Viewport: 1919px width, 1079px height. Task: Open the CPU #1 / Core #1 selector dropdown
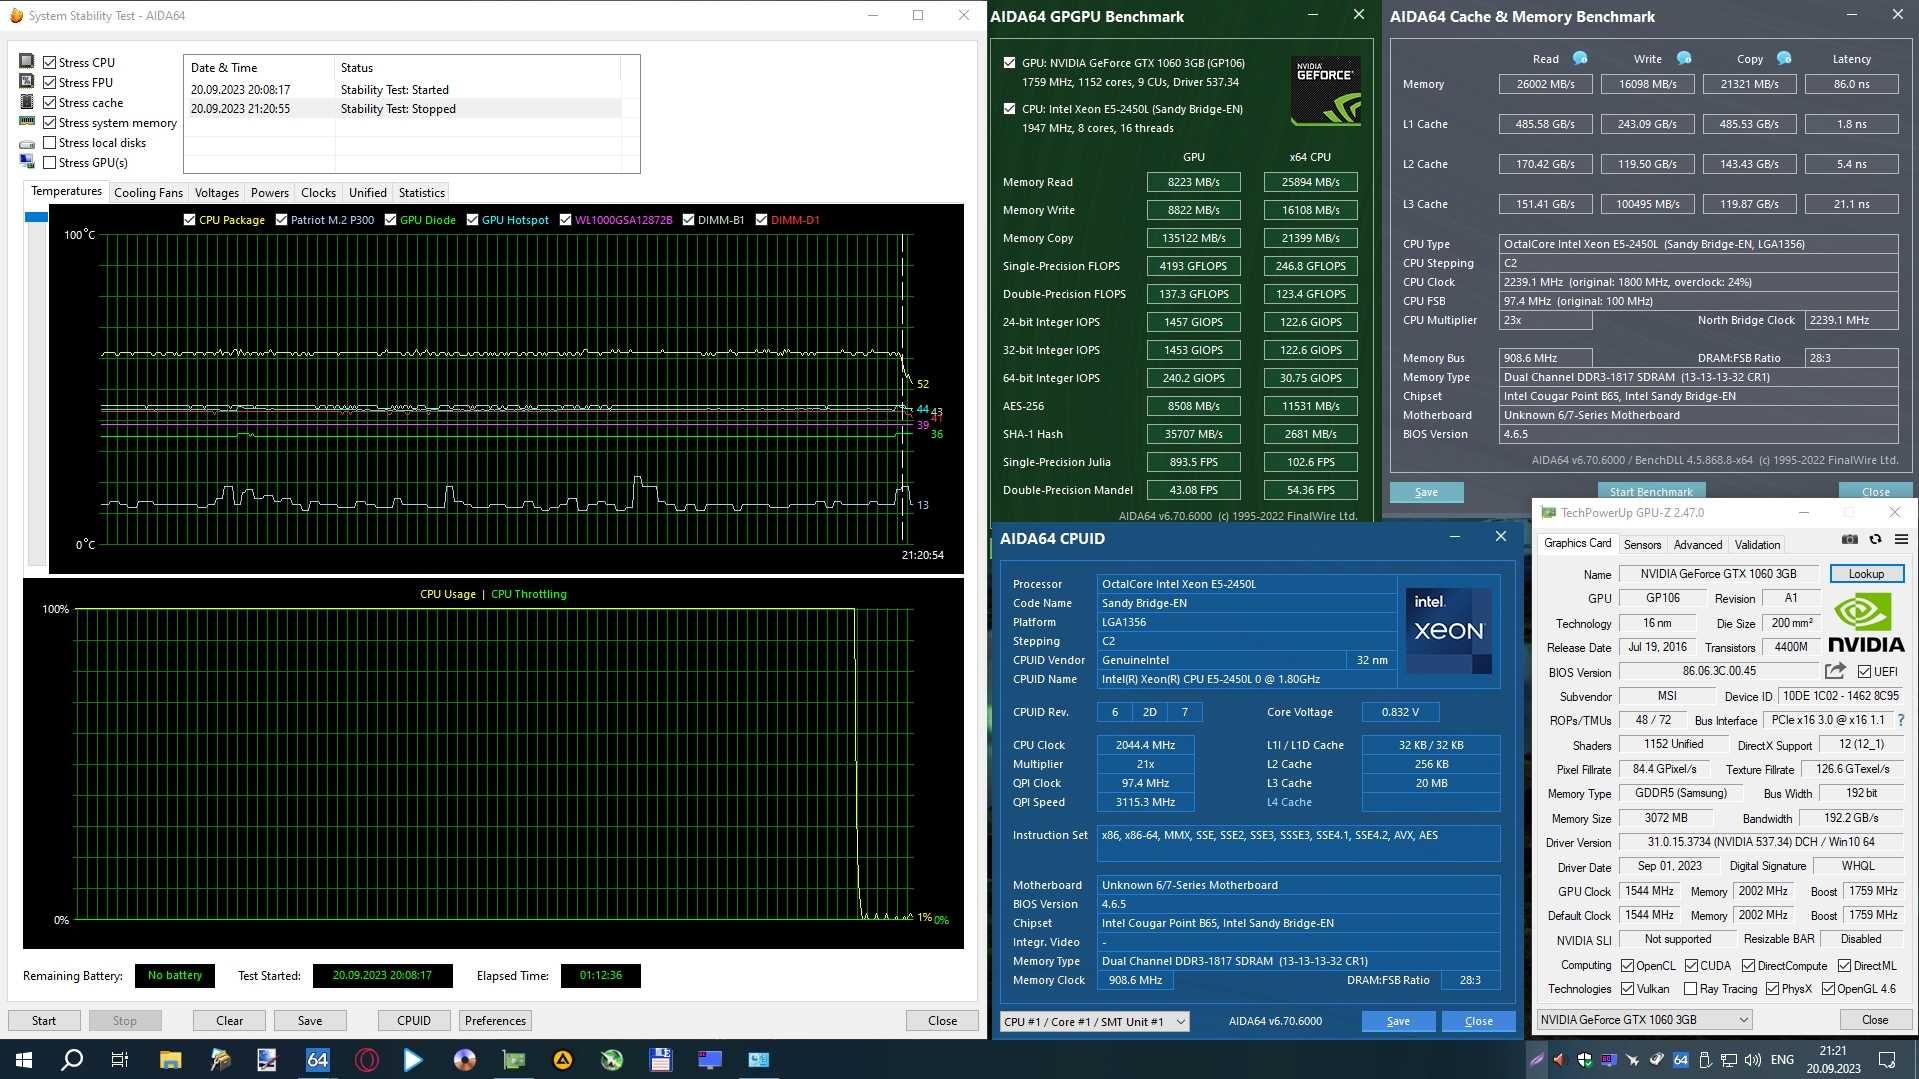(1095, 1021)
